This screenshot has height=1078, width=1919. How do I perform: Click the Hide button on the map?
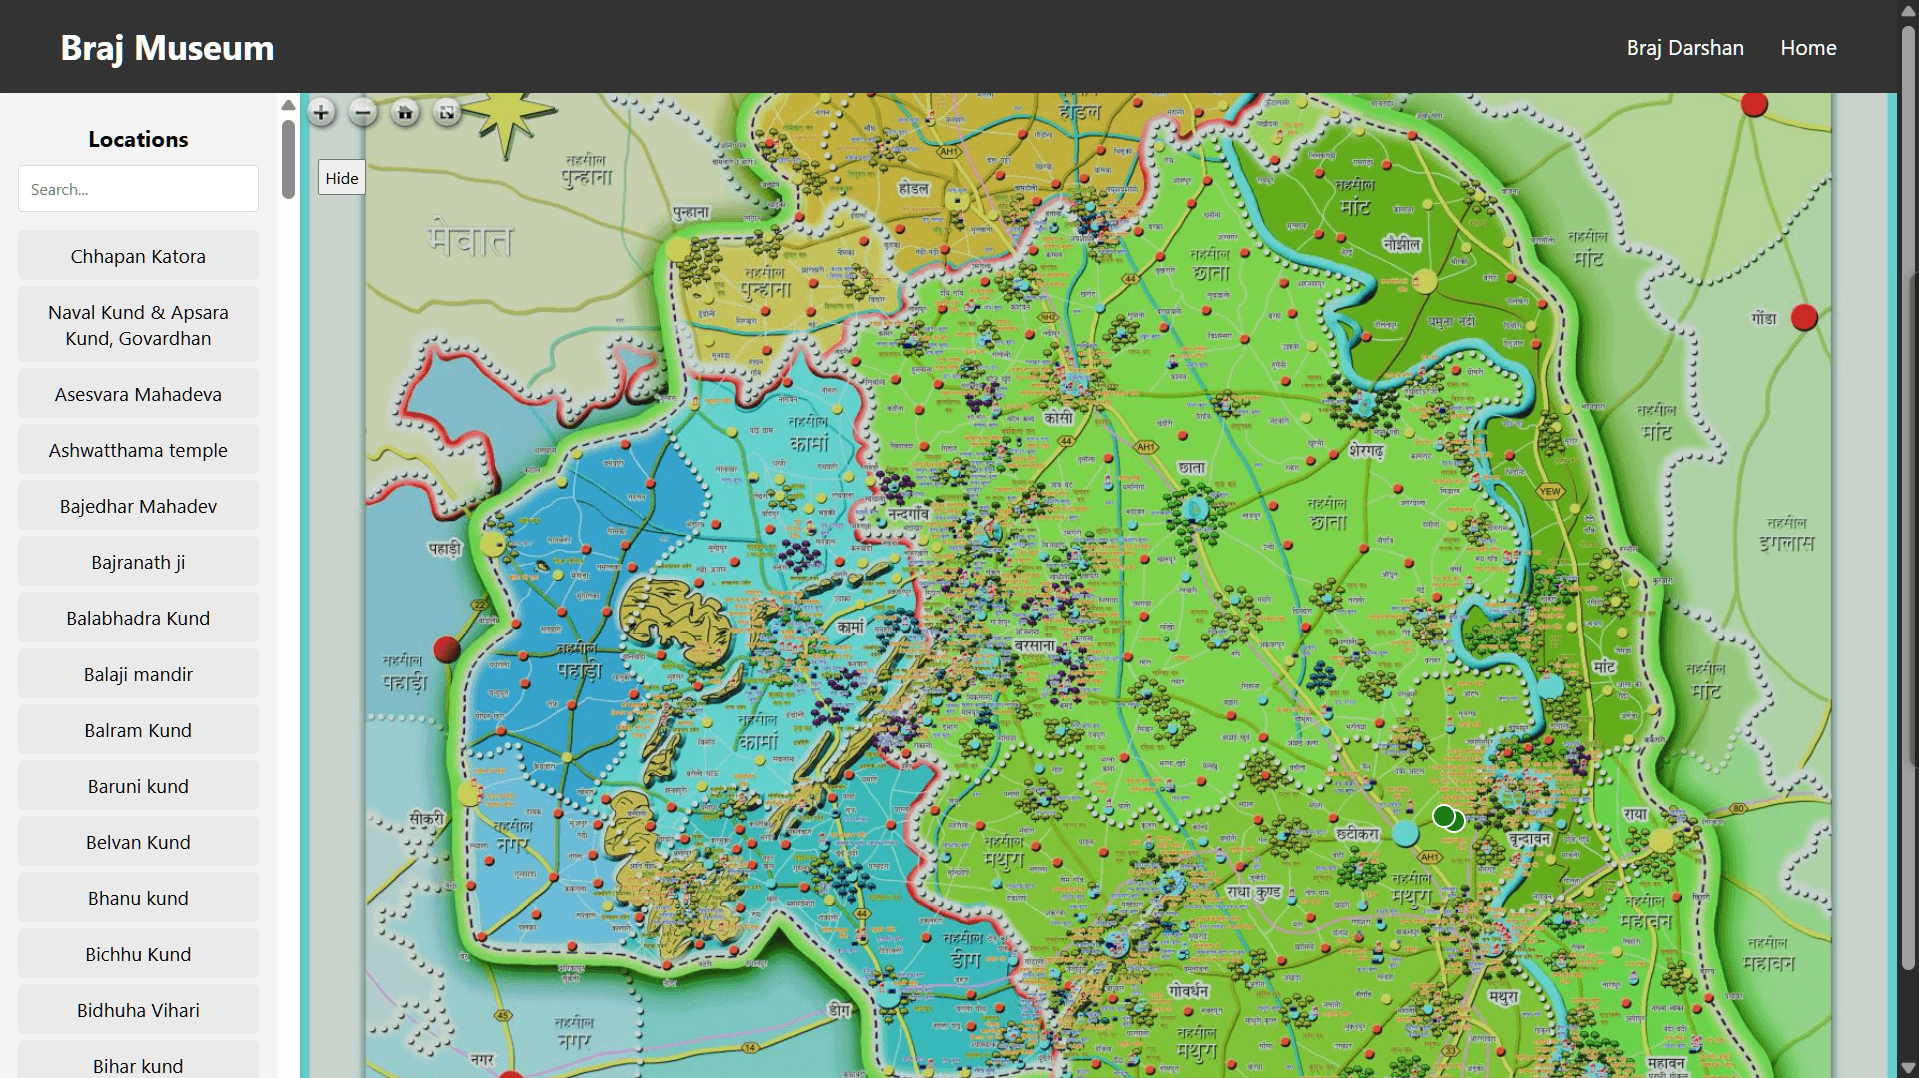(342, 178)
